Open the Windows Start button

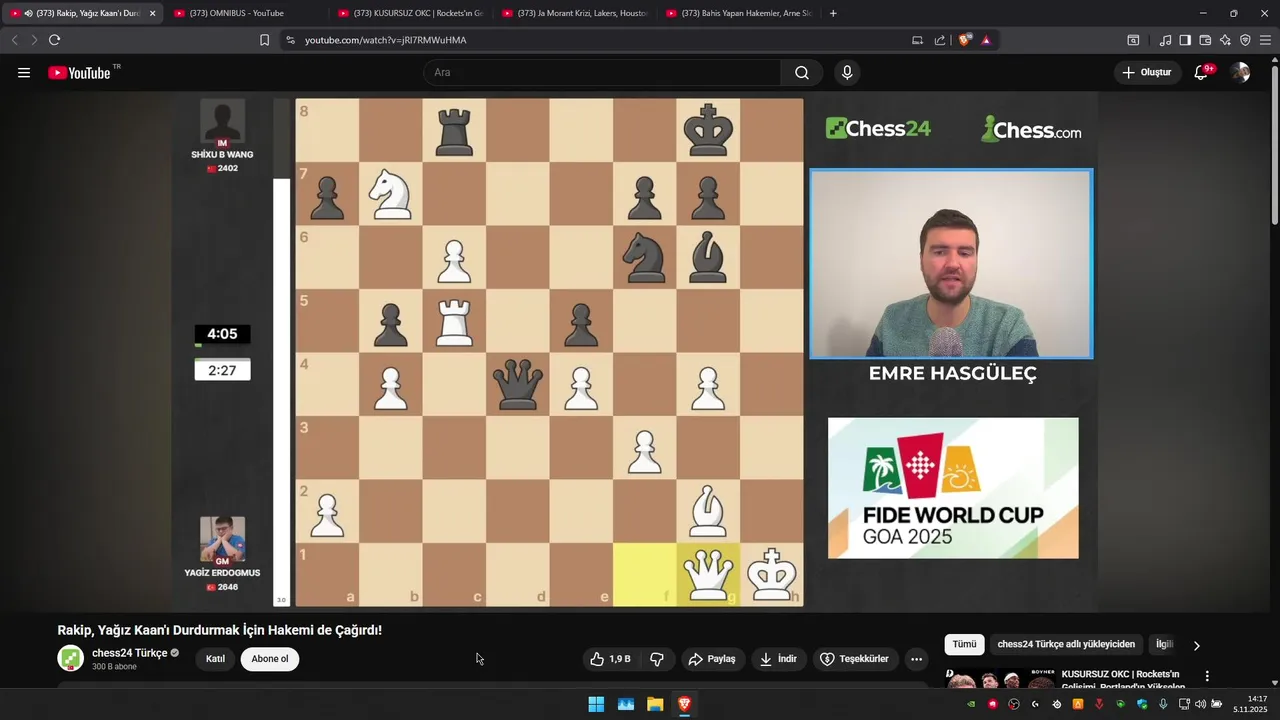pyautogui.click(x=596, y=704)
